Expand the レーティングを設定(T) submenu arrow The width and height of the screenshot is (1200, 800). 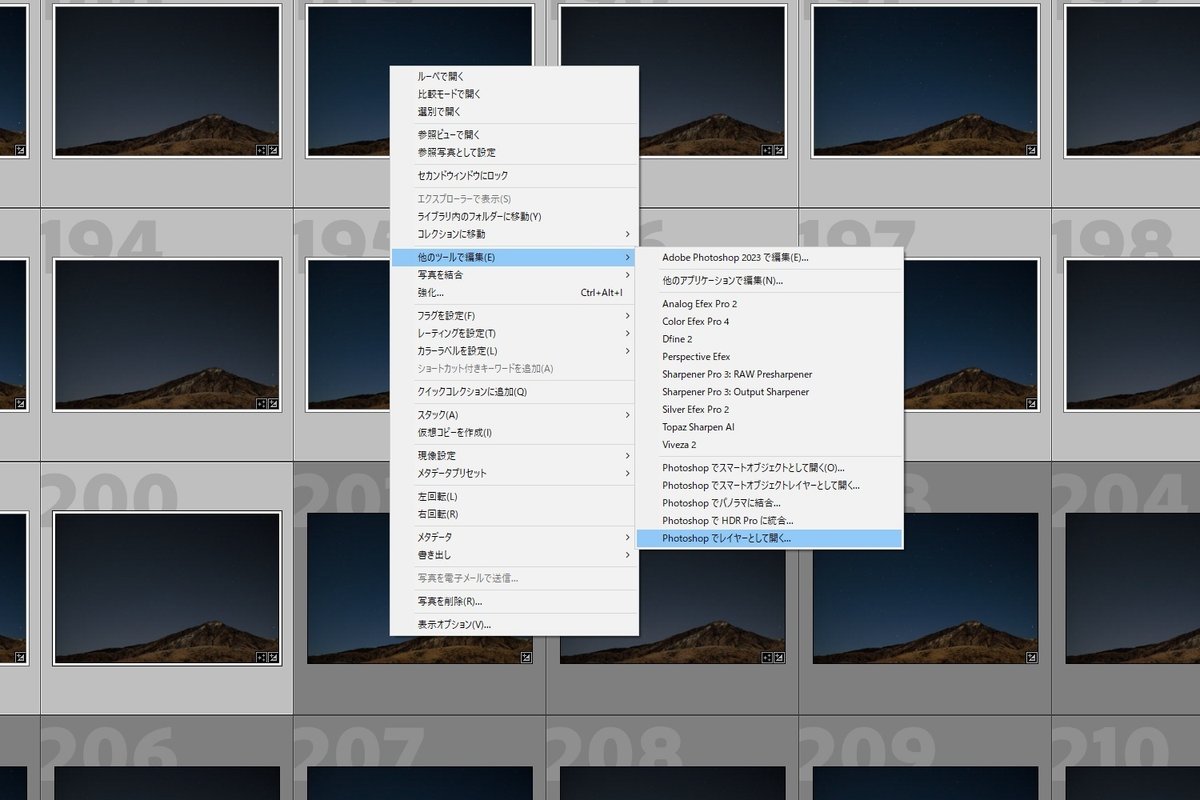pyautogui.click(x=628, y=333)
